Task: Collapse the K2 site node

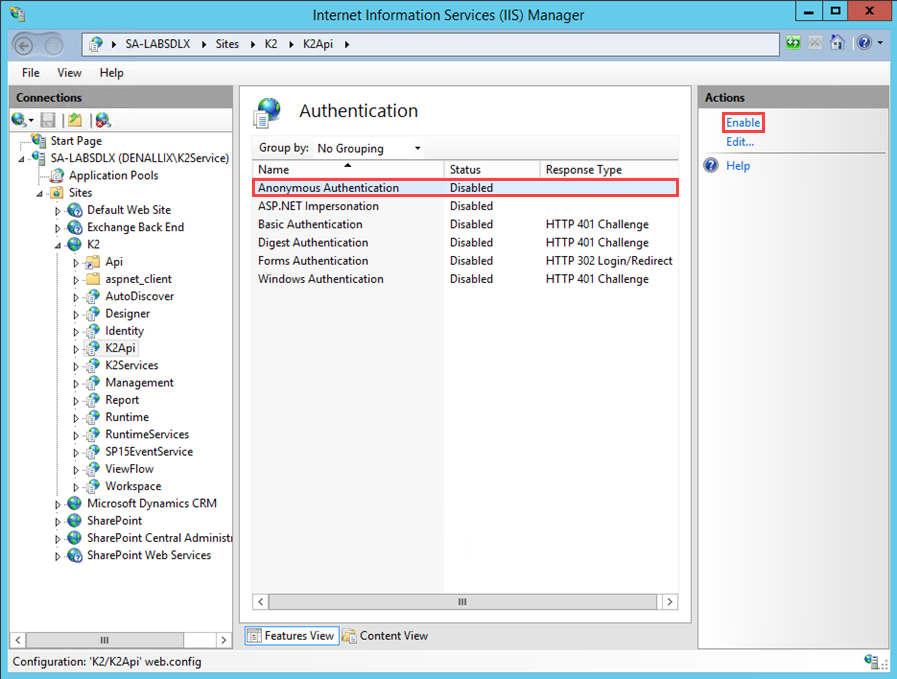Action: point(58,245)
